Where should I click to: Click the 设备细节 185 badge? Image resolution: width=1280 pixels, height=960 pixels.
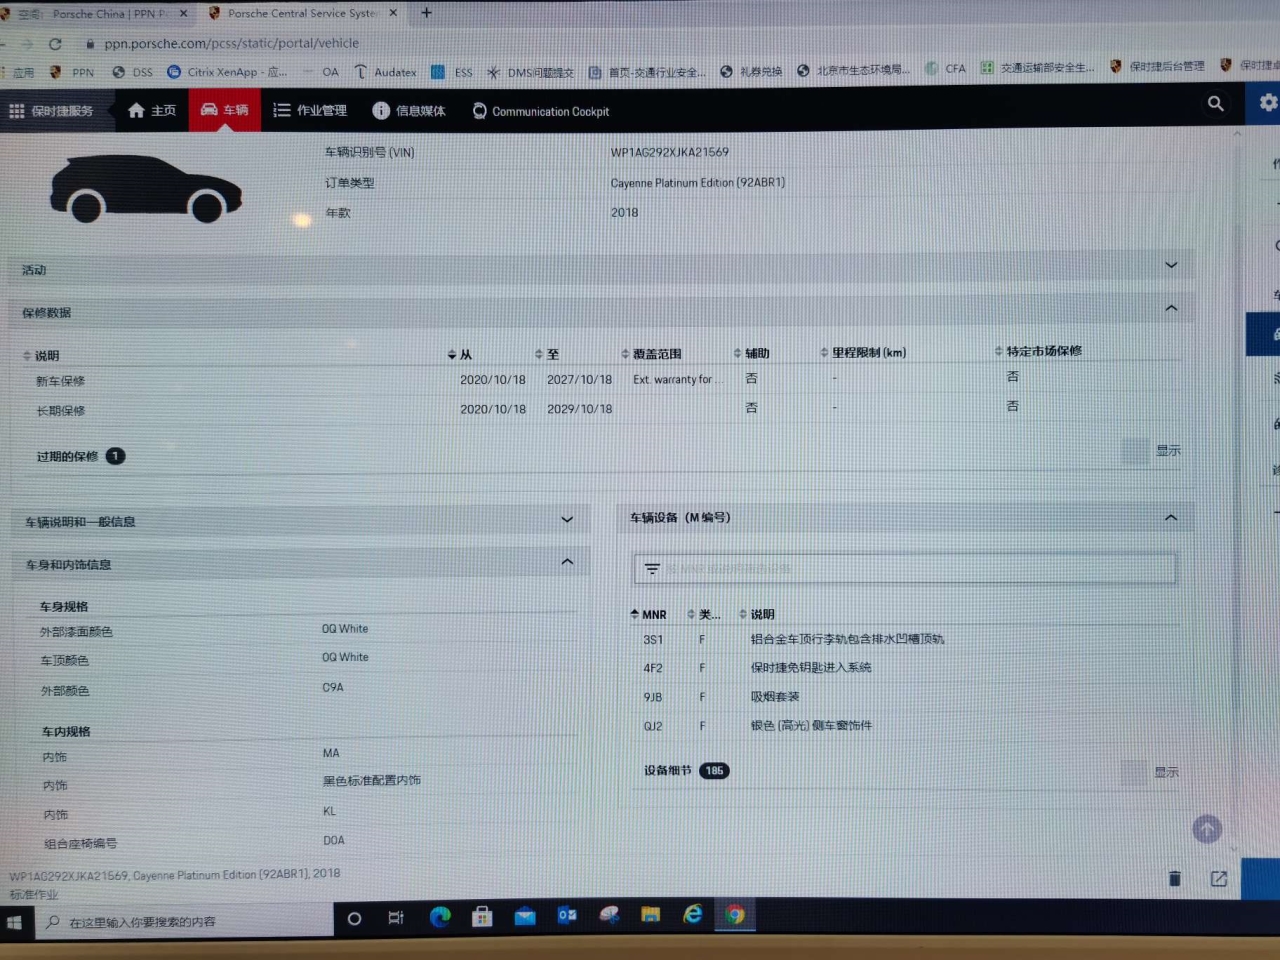click(x=714, y=770)
